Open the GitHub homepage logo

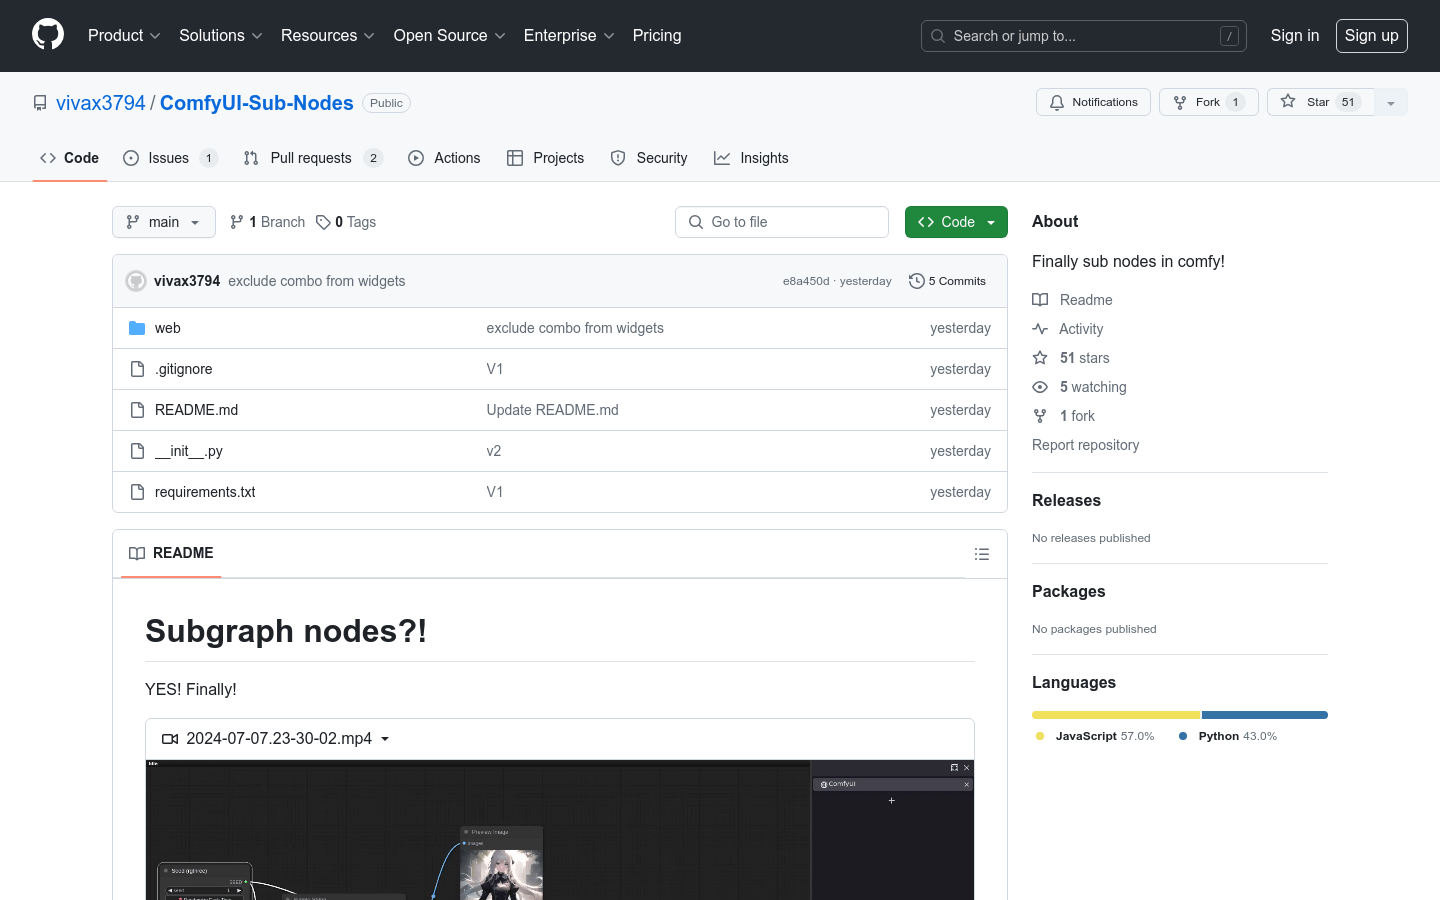(x=48, y=35)
